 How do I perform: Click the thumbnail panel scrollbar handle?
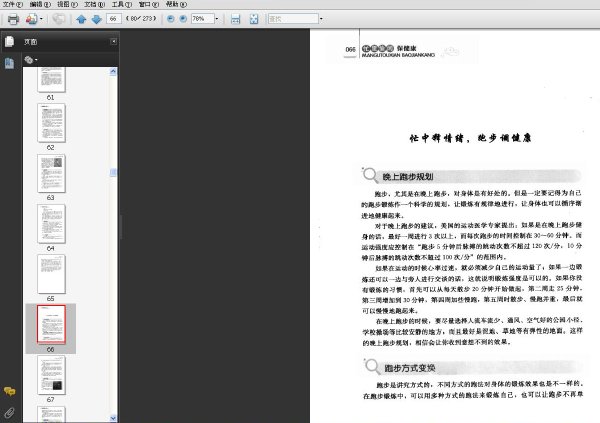(113, 172)
